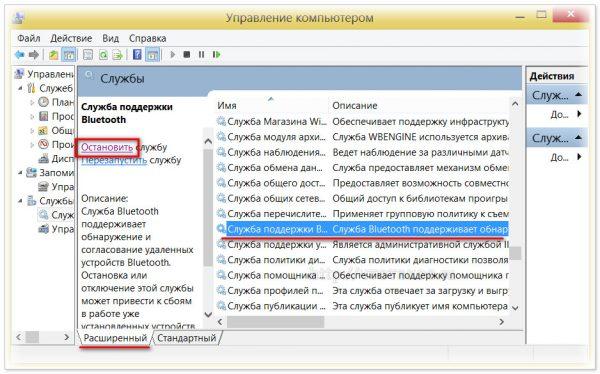Viewport: 600px width, 374px height.
Task: Click the Pause service icon
Action: point(201,55)
